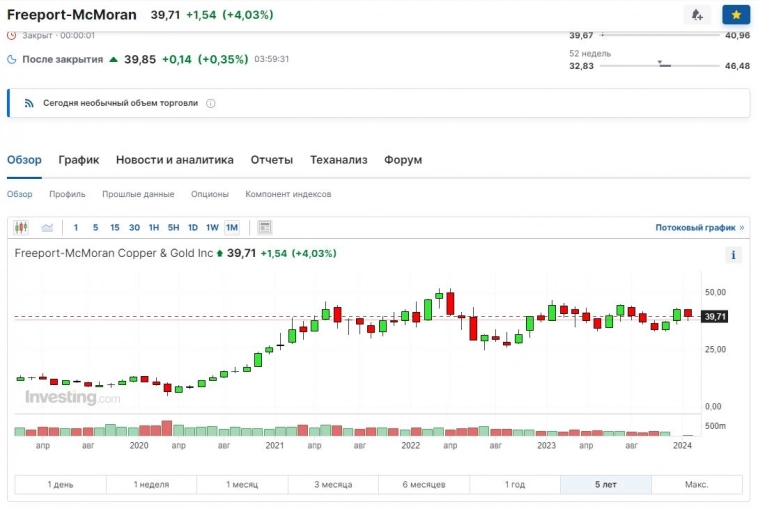The image size is (758, 509).
Task: Open the Новости и аналитика tab
Action: 175,160
